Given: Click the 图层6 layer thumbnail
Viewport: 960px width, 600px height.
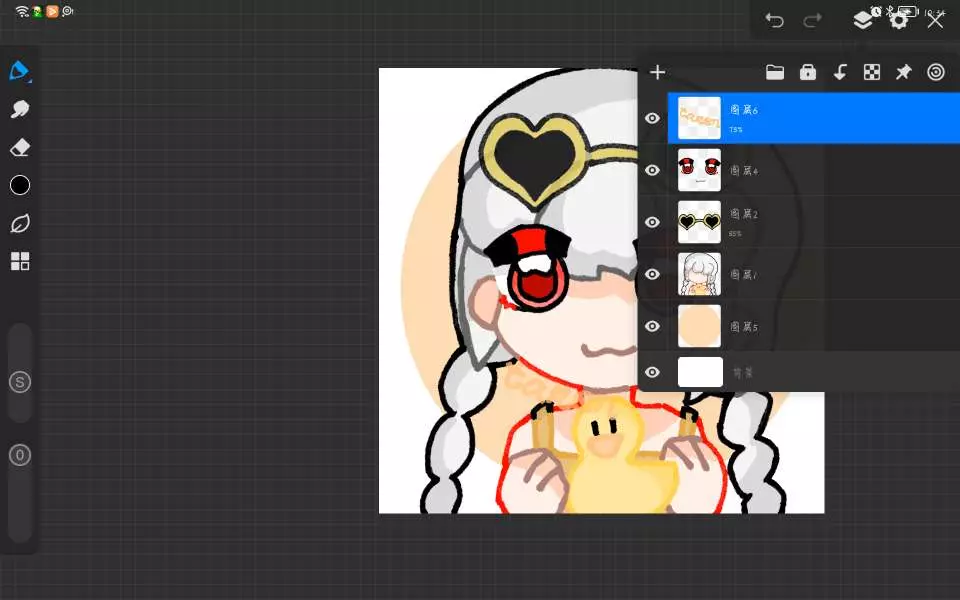Looking at the screenshot, I should [x=699, y=118].
